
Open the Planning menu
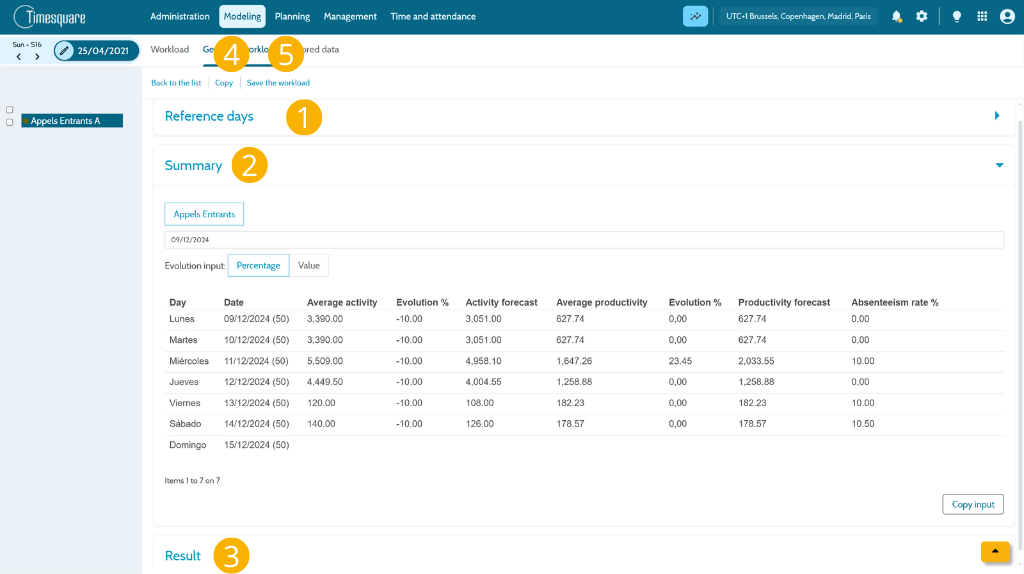point(293,16)
